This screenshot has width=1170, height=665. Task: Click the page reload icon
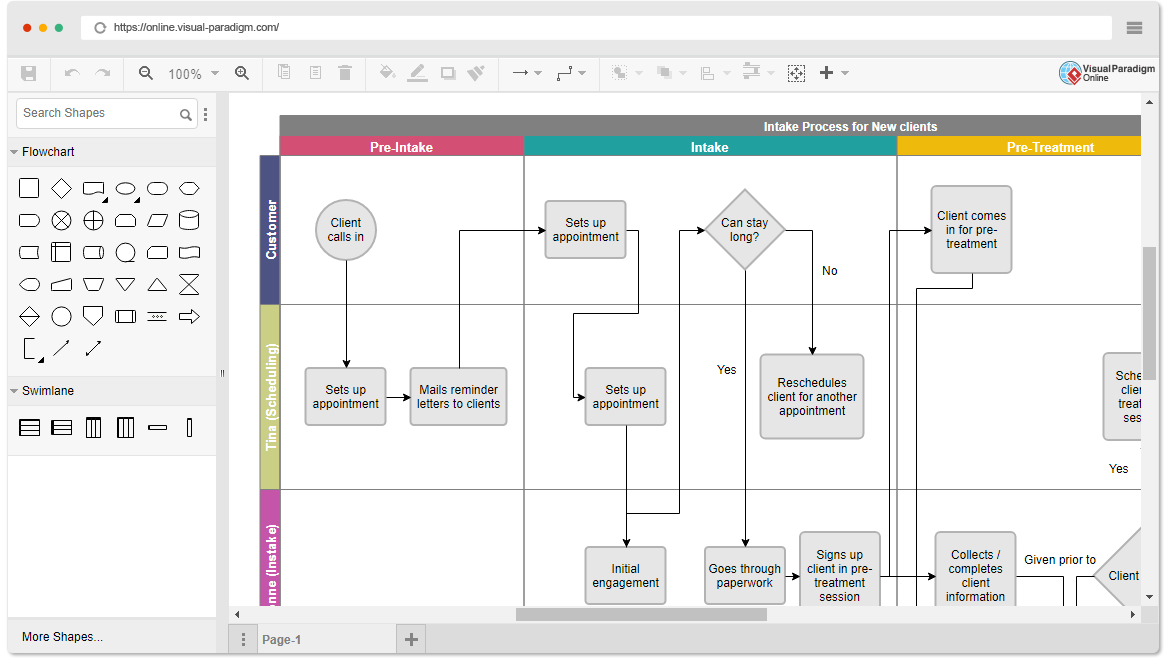(100, 28)
